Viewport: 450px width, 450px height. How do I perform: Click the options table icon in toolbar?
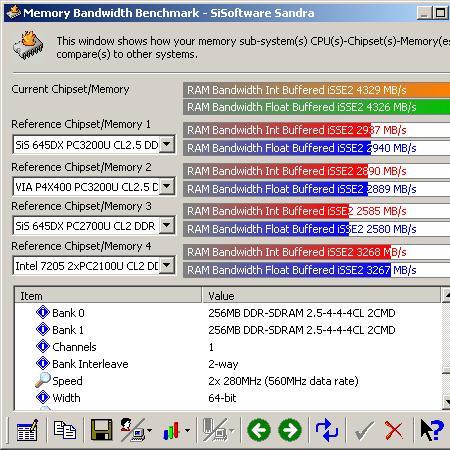click(27, 430)
